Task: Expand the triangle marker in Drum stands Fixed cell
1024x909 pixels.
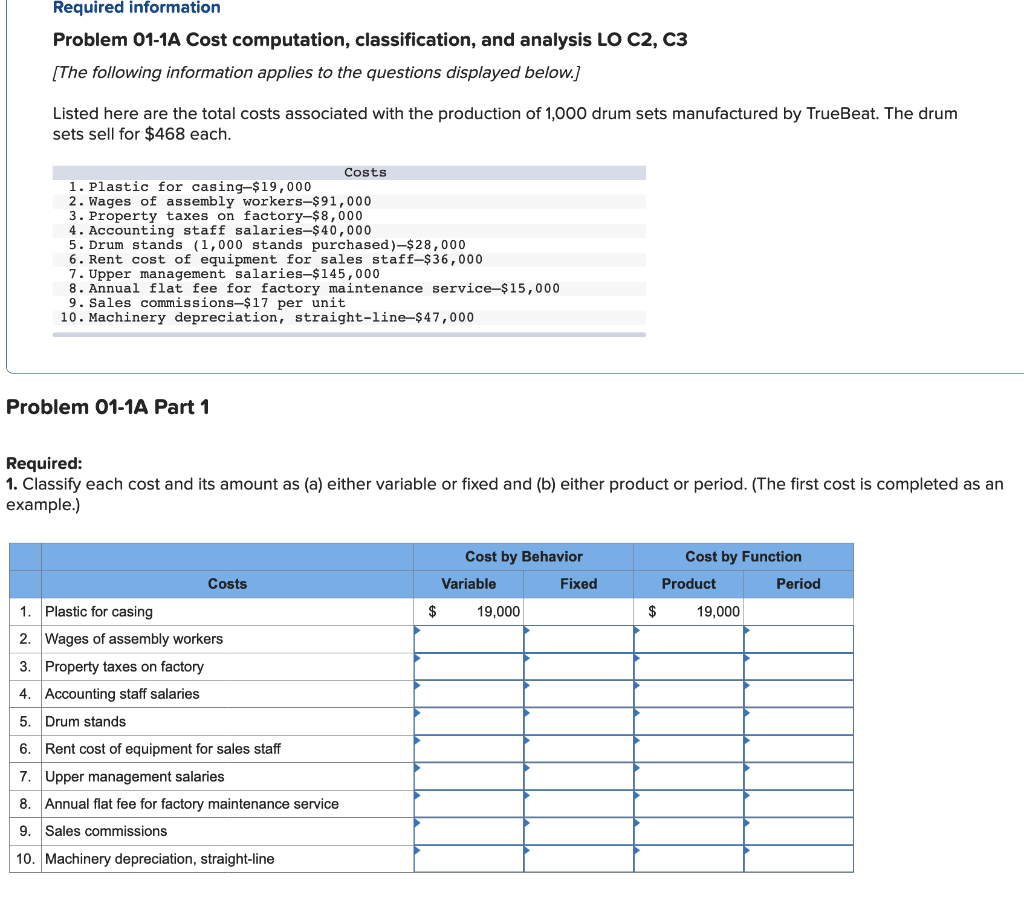Action: pos(527,715)
